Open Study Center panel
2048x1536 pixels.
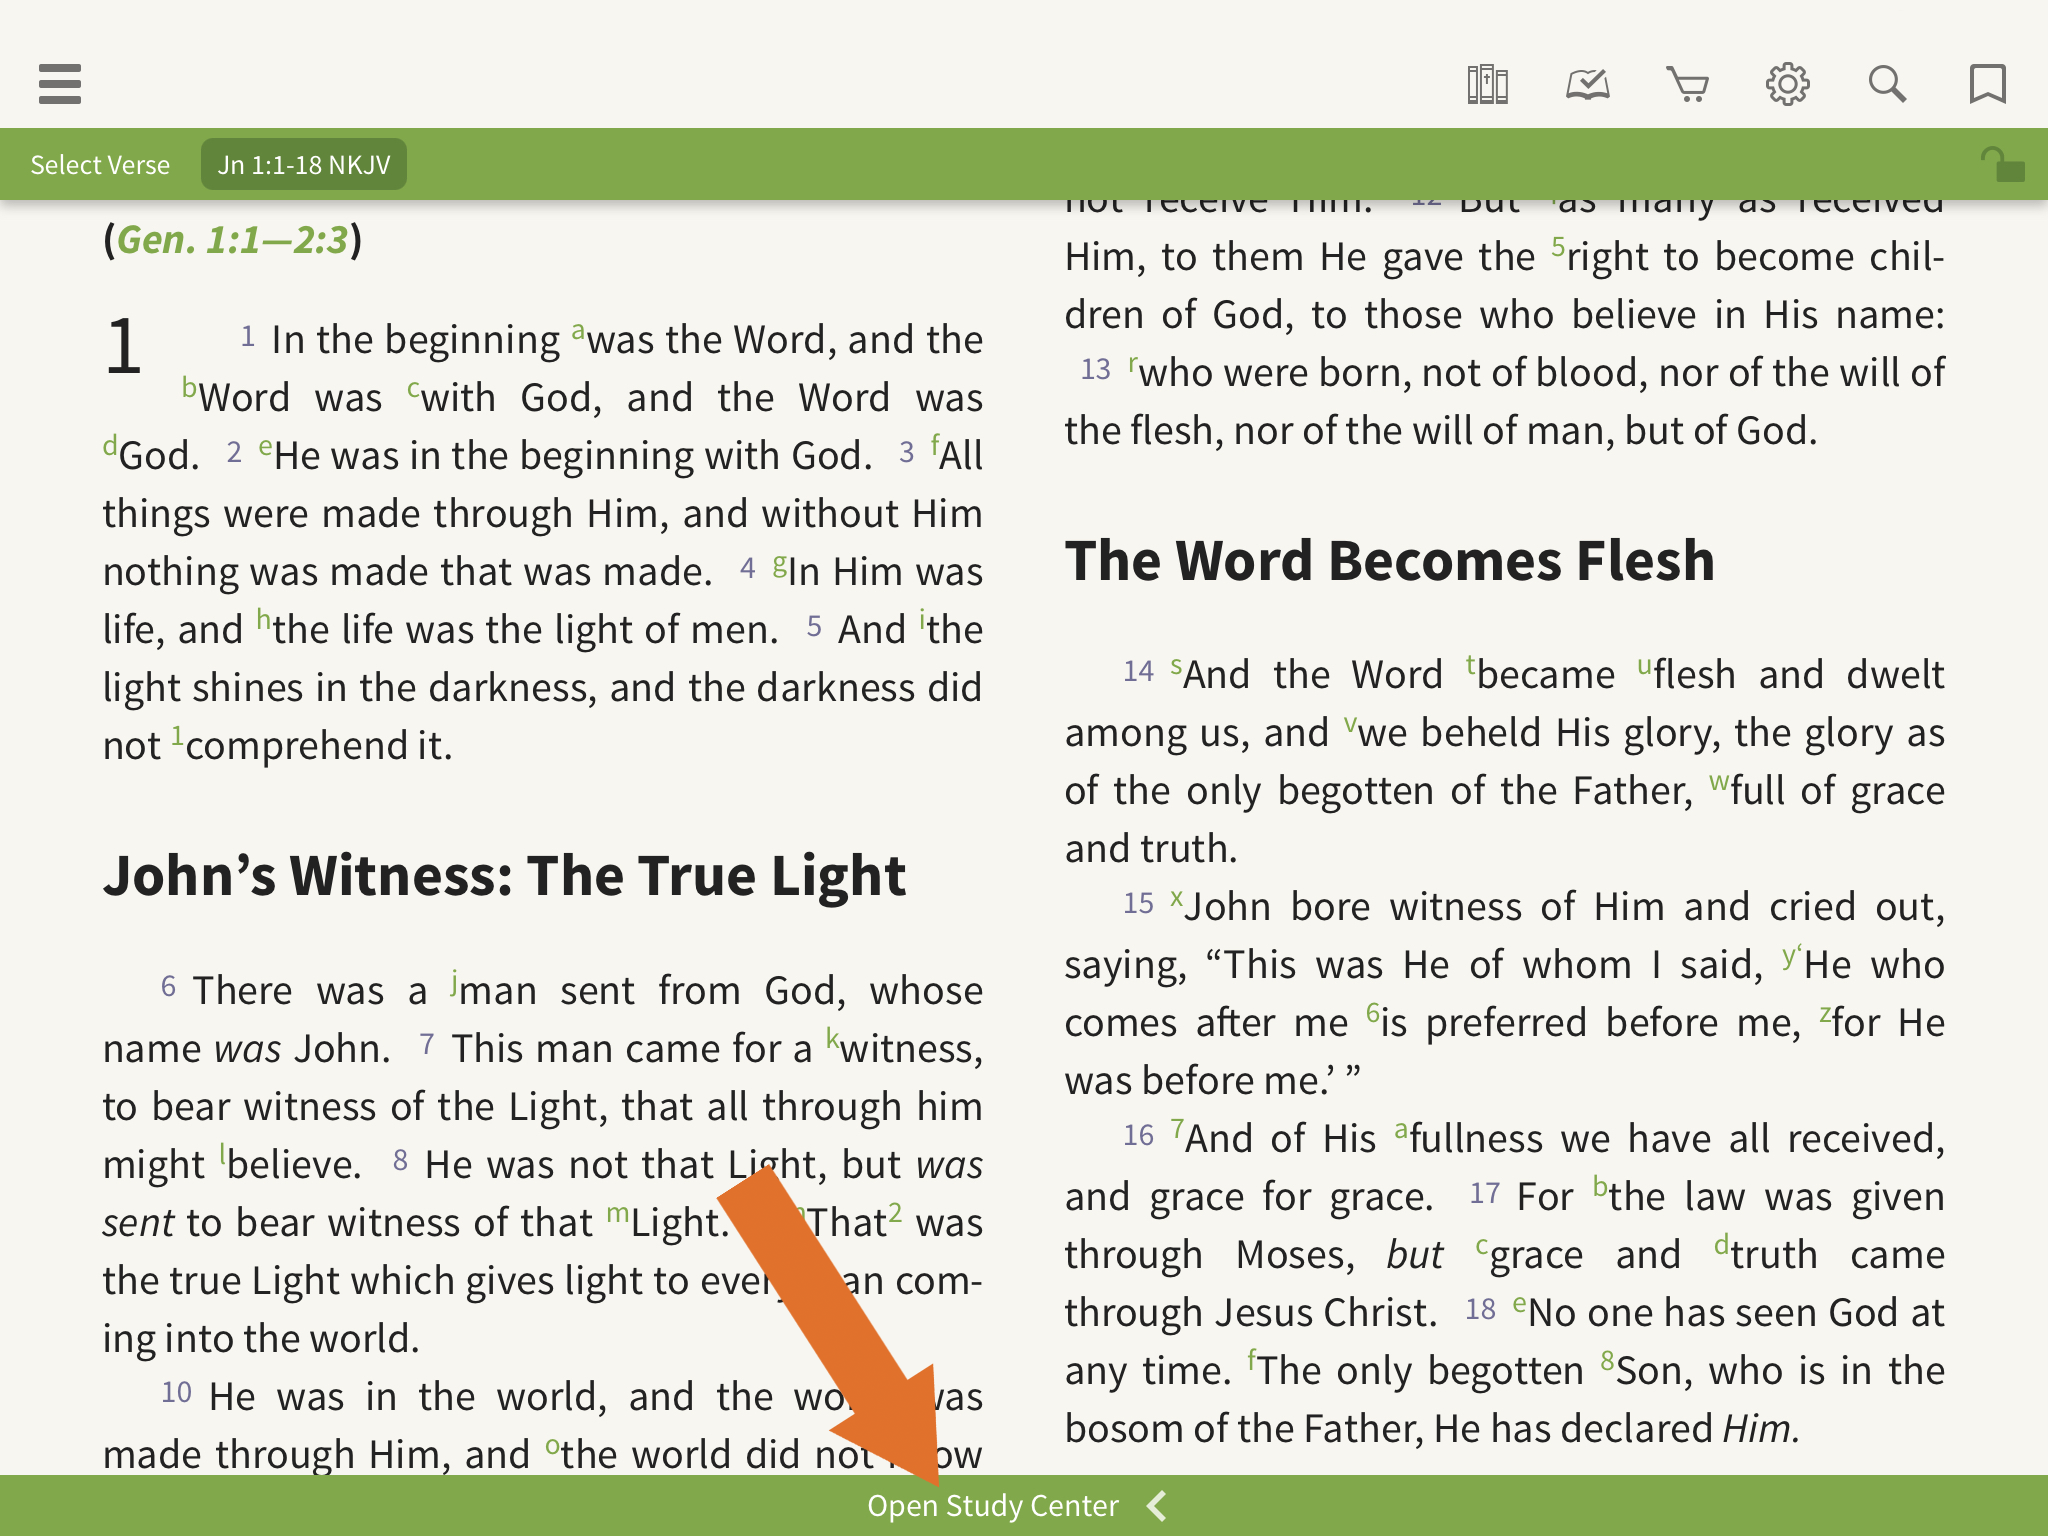click(992, 1505)
